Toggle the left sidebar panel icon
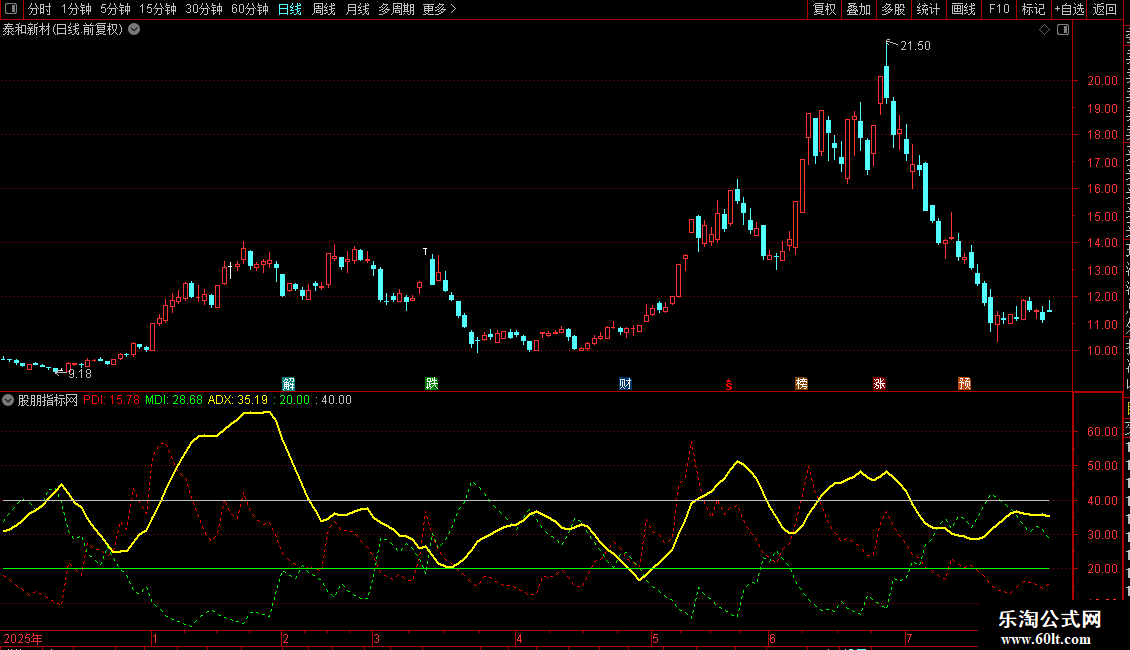The width and height of the screenshot is (1130, 650). tap(11, 9)
